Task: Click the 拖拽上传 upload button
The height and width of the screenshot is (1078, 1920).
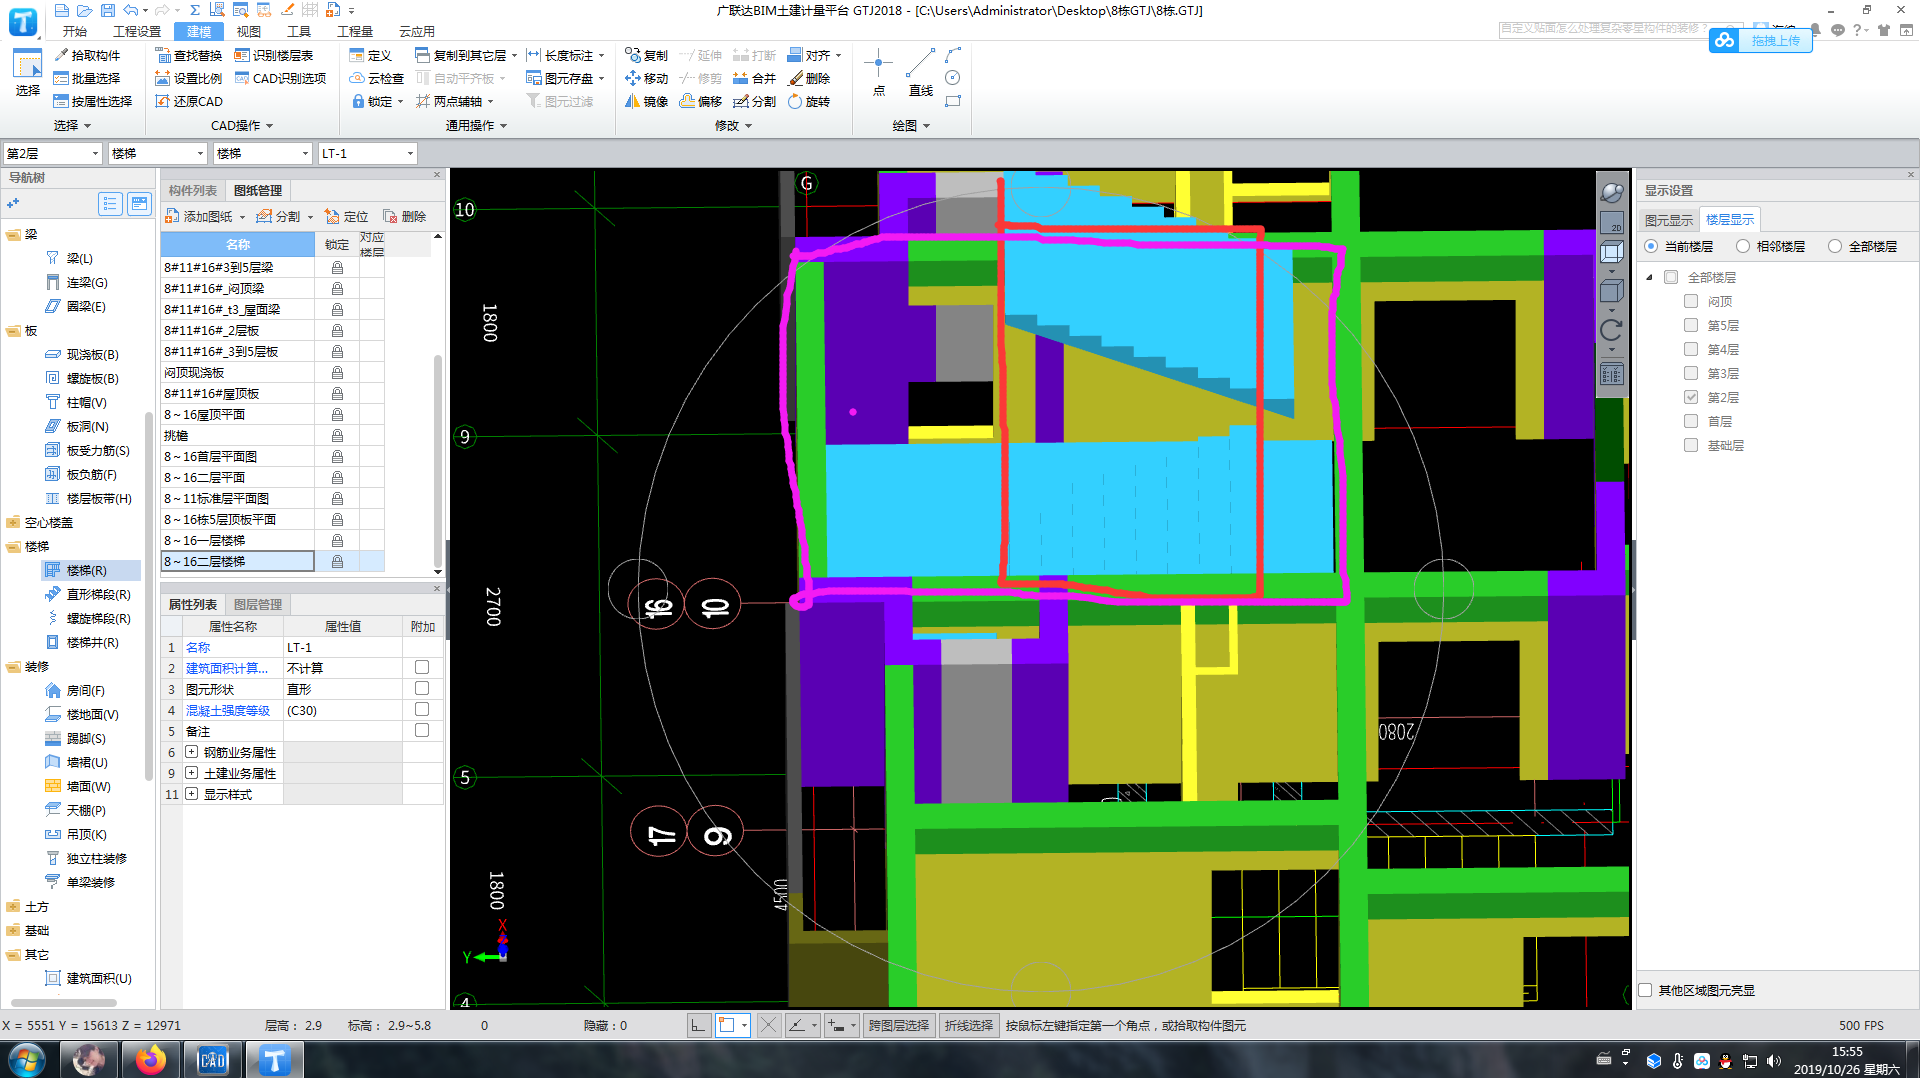Action: 1762,40
